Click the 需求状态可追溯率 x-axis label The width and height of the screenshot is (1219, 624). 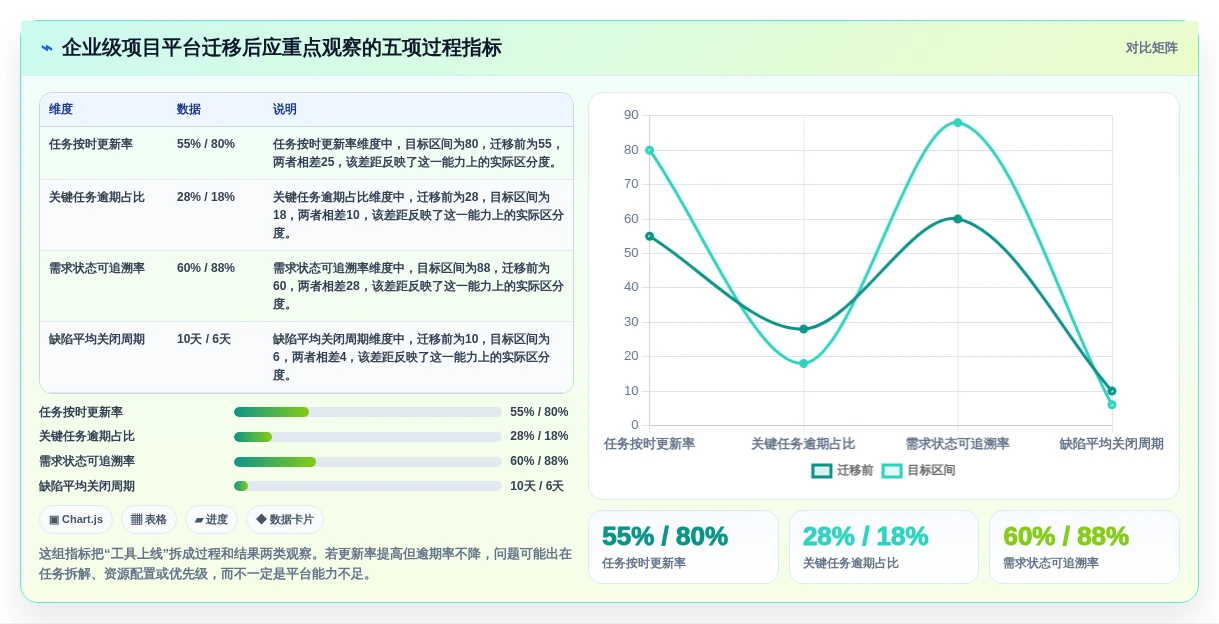coord(958,444)
